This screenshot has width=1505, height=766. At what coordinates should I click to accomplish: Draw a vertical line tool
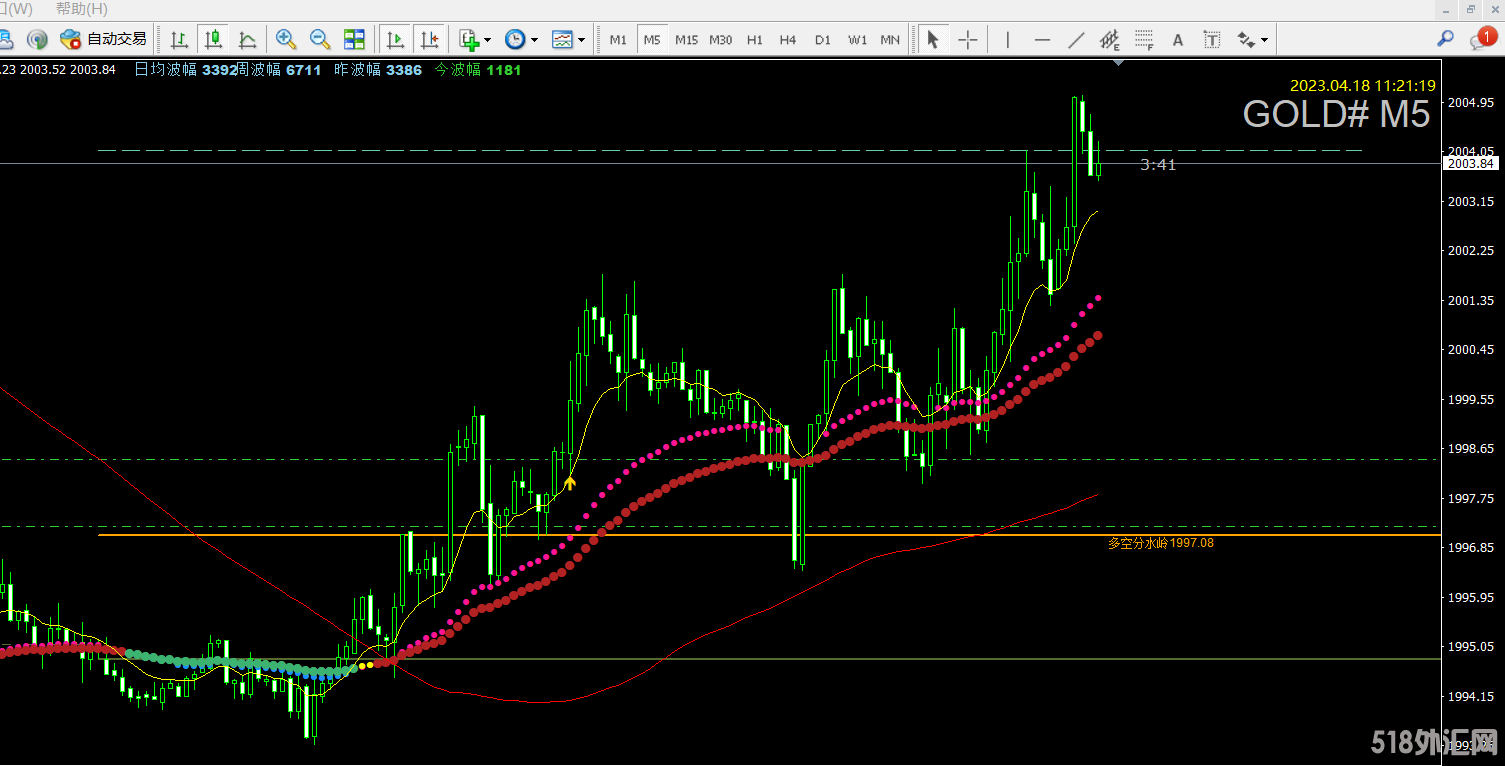point(1008,40)
